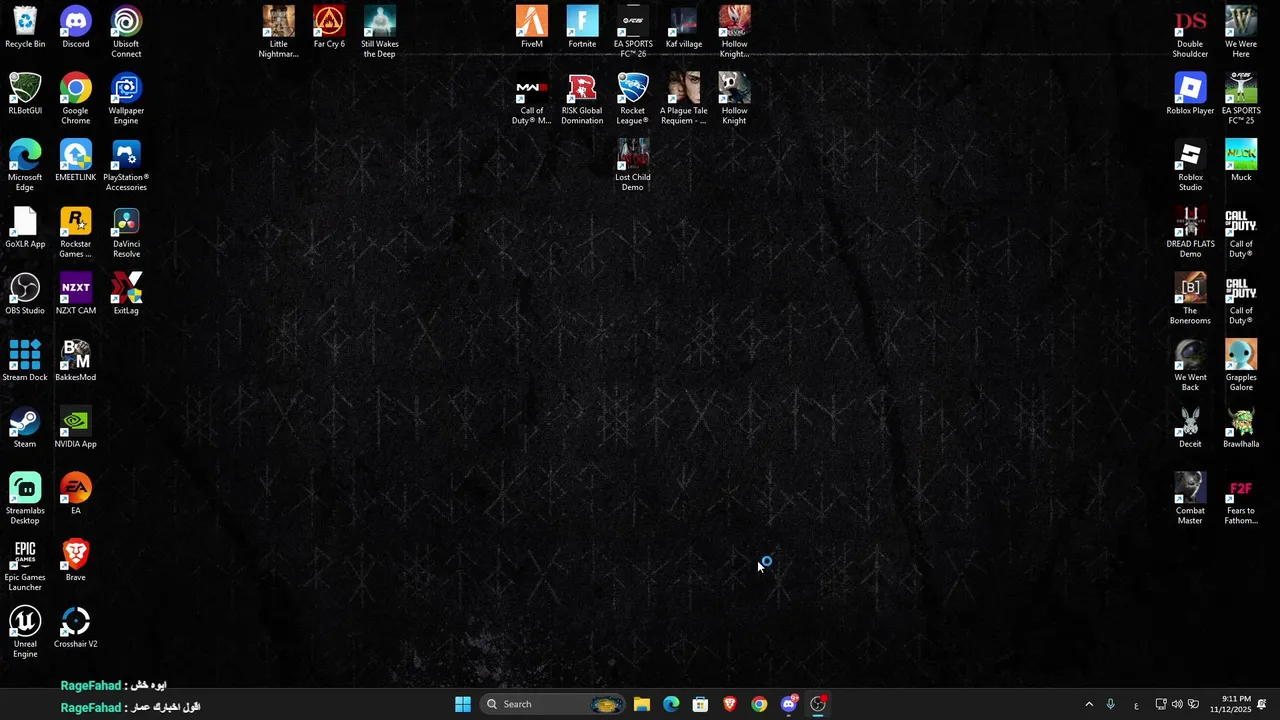
Task: Select We Were Here game icon
Action: pos(1241,33)
